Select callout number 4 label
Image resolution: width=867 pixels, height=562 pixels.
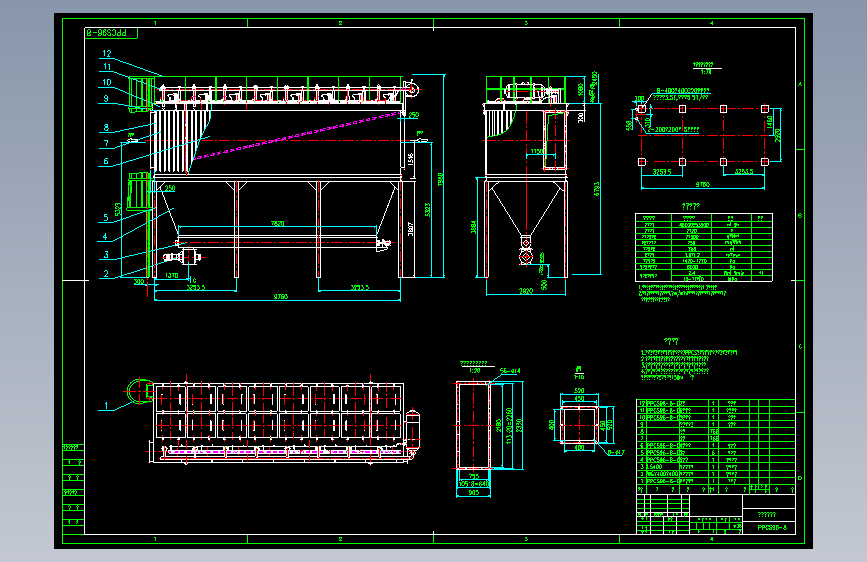tap(105, 236)
